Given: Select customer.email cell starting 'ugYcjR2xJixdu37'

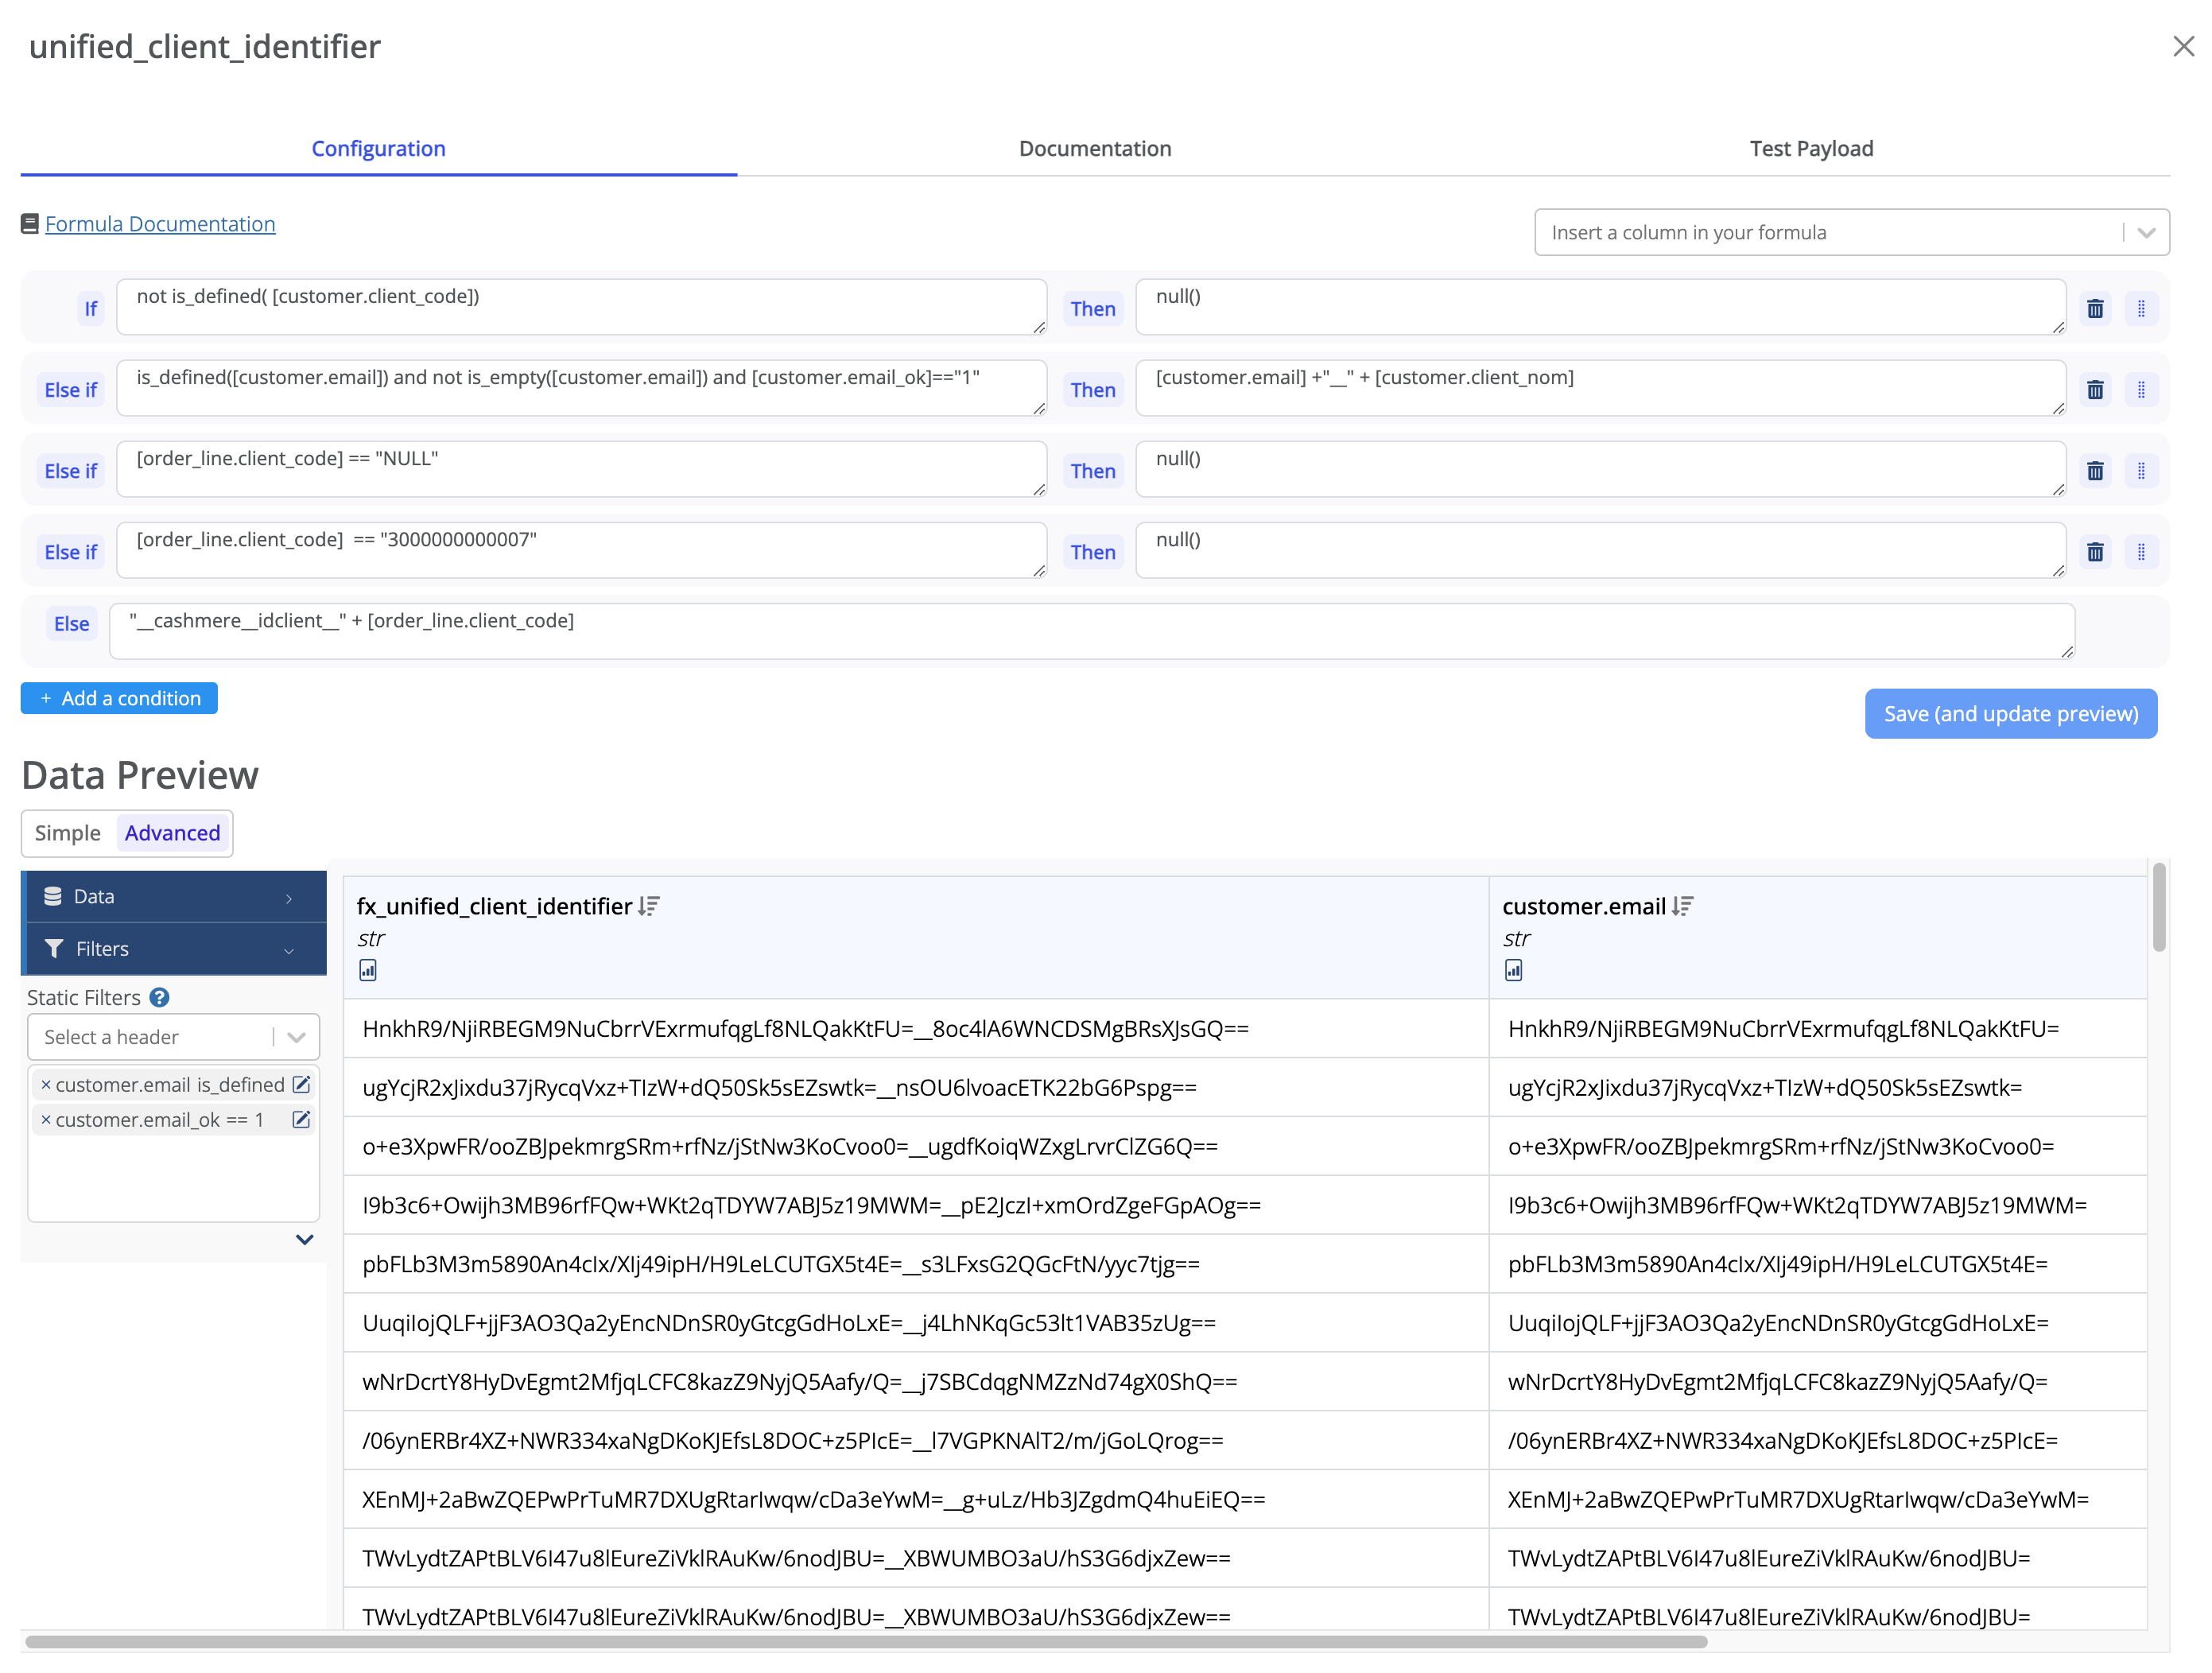Looking at the screenshot, I should point(1818,1088).
